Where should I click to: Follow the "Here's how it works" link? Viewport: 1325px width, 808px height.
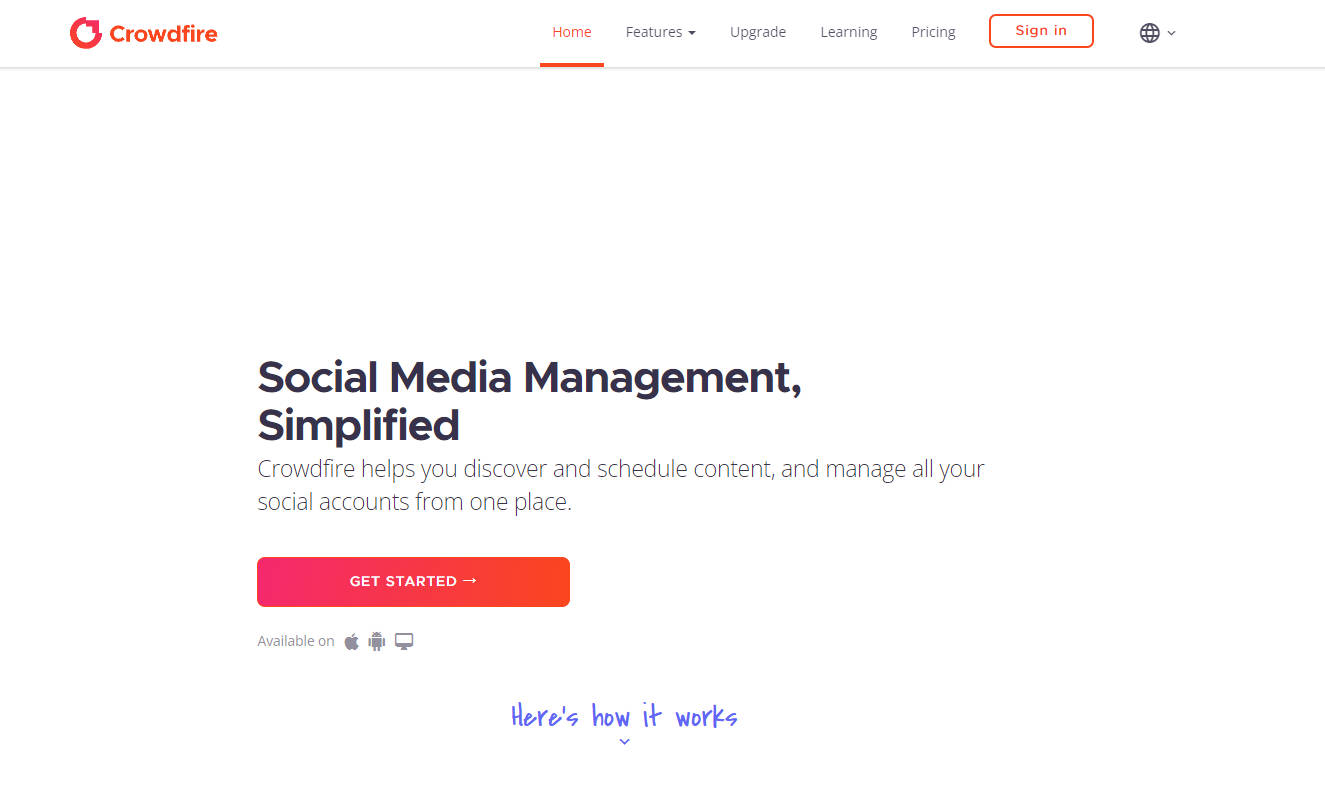tap(624, 716)
